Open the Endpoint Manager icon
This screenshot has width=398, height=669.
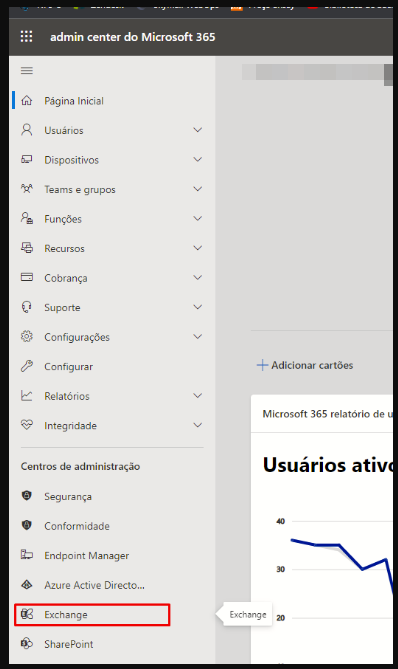click(27, 555)
